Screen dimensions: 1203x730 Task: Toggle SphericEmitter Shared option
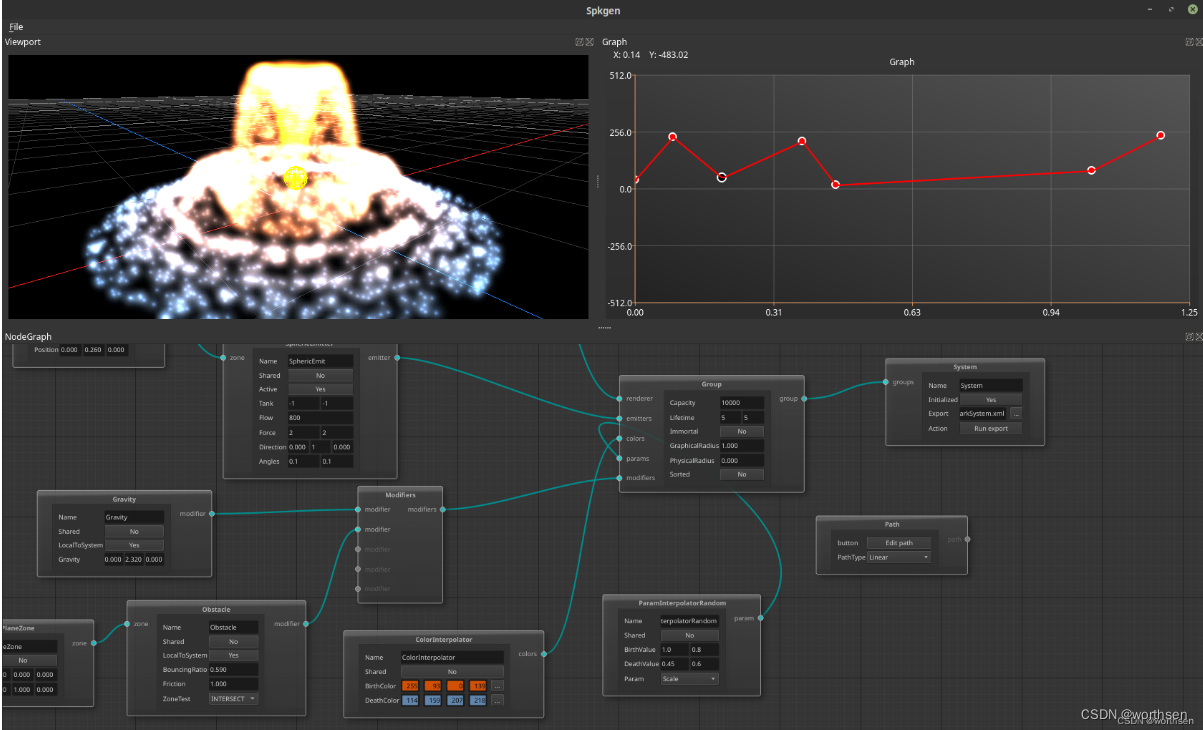(x=320, y=376)
